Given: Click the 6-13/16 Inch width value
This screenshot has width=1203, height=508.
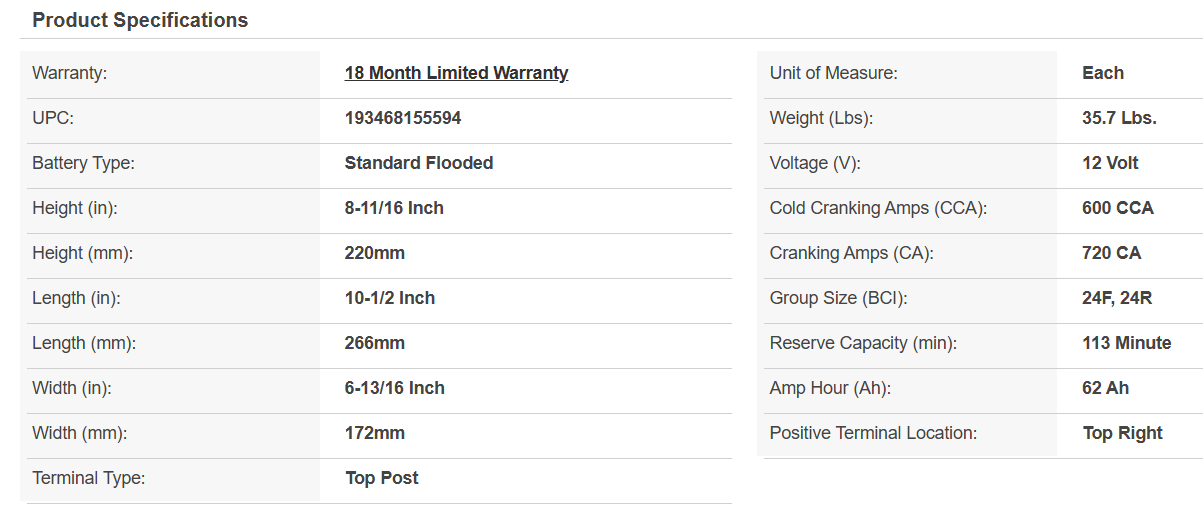Looking at the screenshot, I should coord(395,388).
